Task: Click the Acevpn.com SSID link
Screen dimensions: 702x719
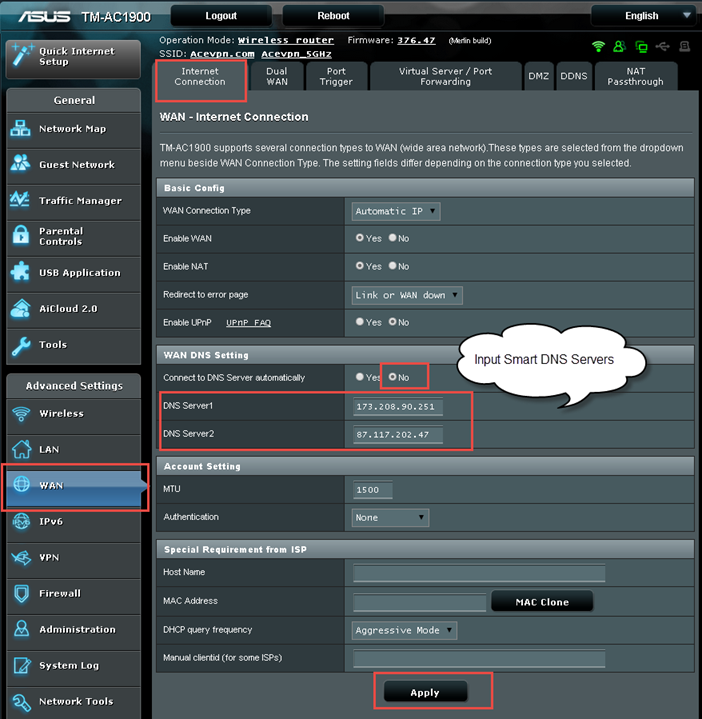Action: click(222, 54)
